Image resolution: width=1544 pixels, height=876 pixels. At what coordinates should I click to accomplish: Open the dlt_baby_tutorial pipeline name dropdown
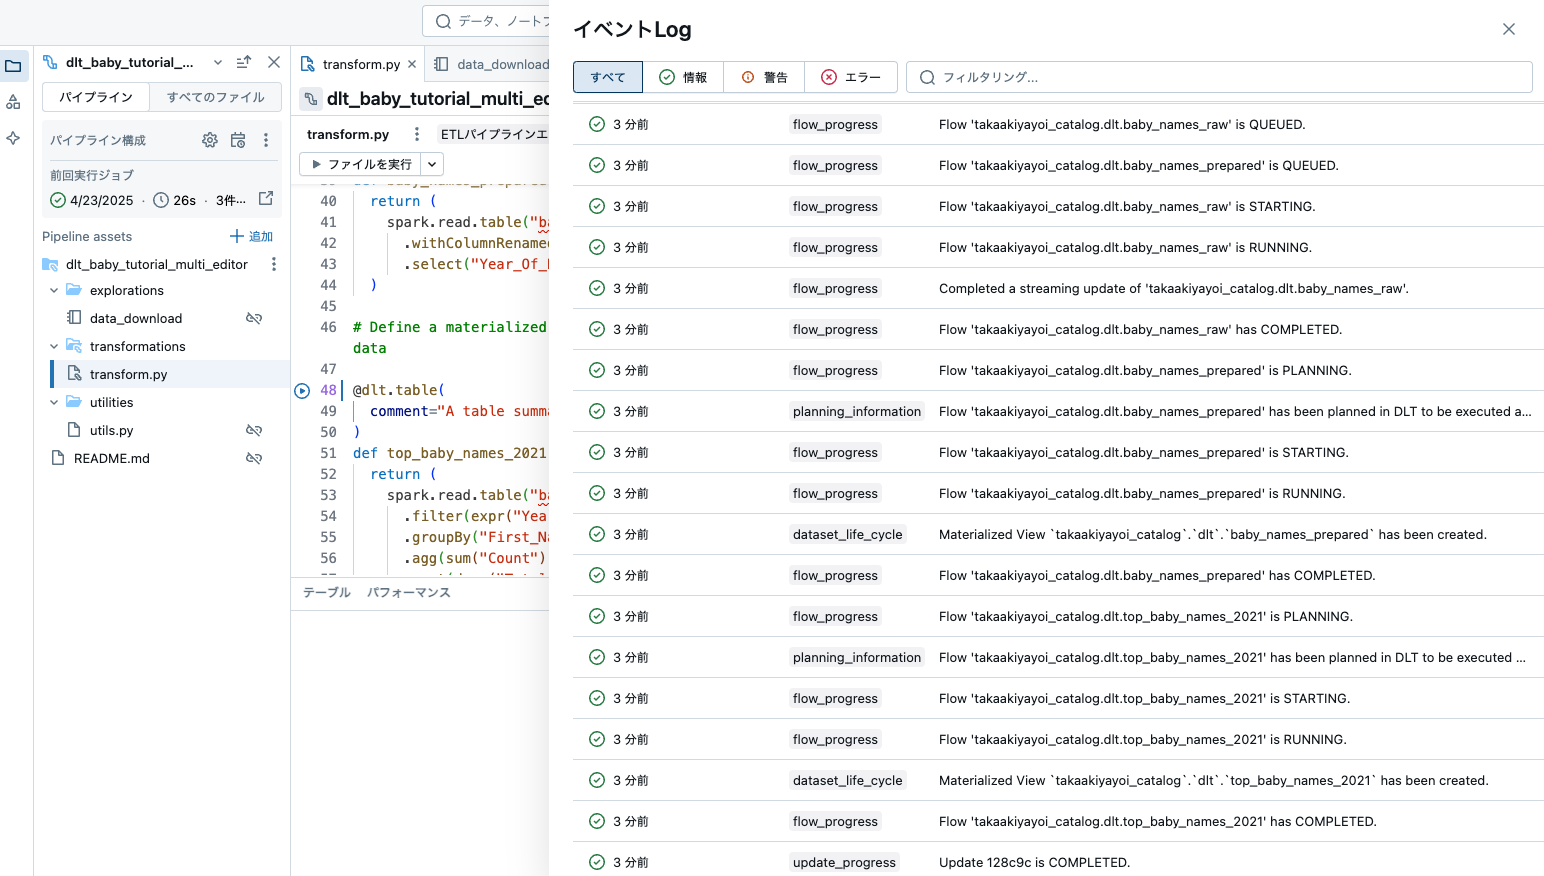218,61
